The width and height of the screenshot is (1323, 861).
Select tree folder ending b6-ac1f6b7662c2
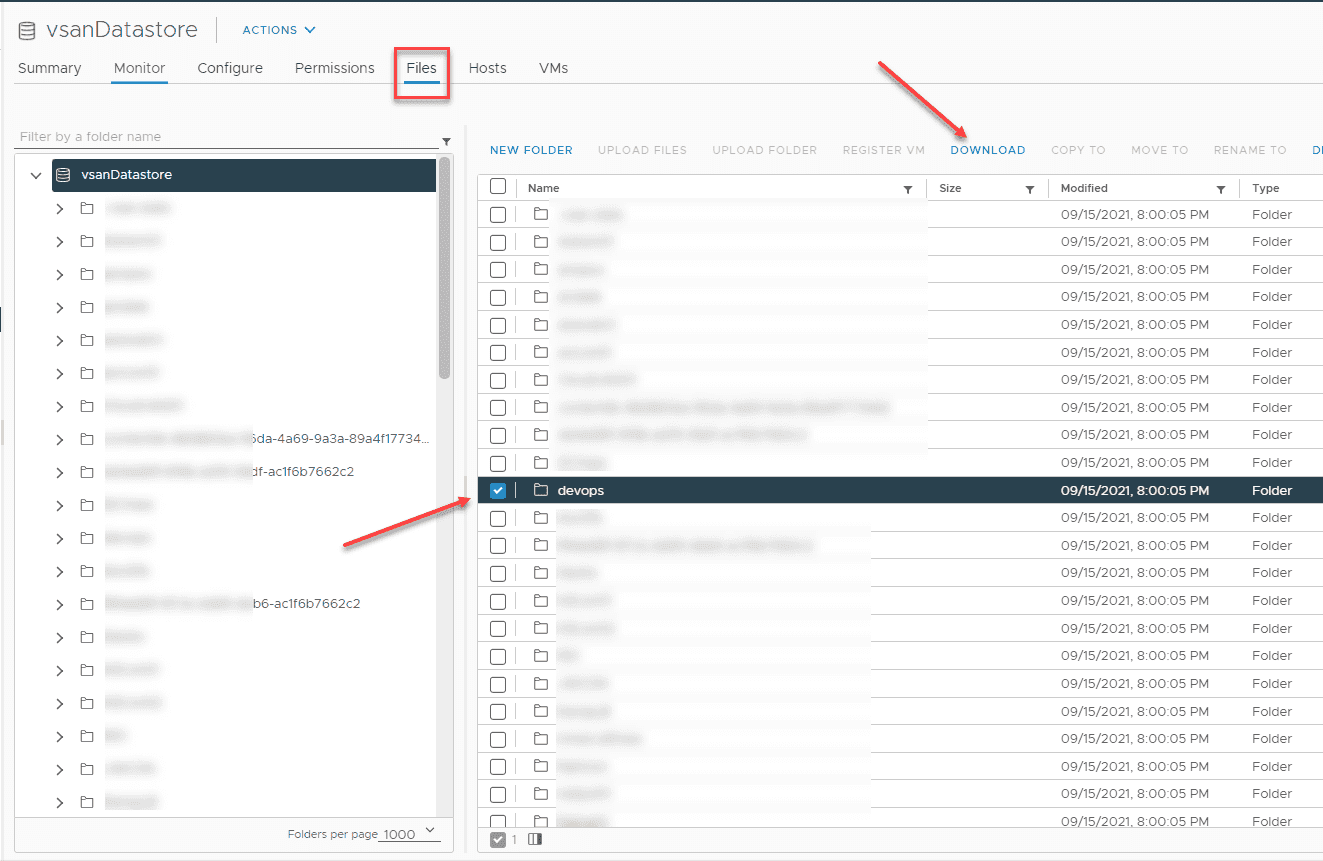pyautogui.click(x=233, y=604)
